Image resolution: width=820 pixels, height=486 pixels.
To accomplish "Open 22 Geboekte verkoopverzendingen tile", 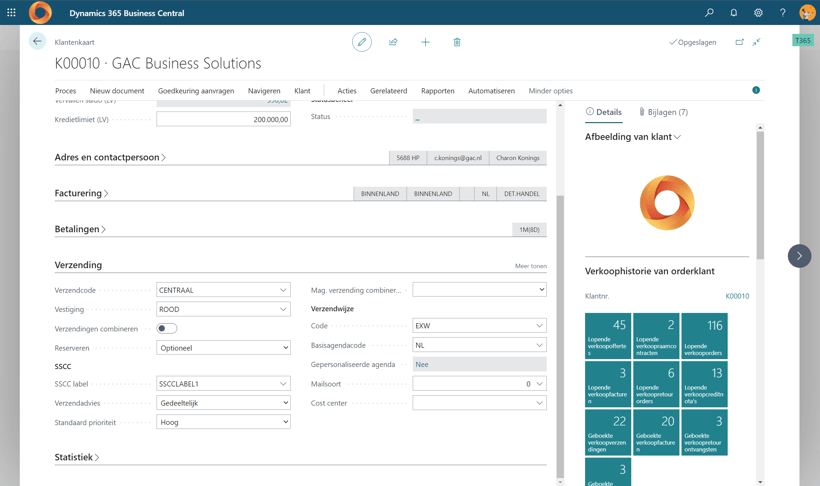I will [x=608, y=432].
